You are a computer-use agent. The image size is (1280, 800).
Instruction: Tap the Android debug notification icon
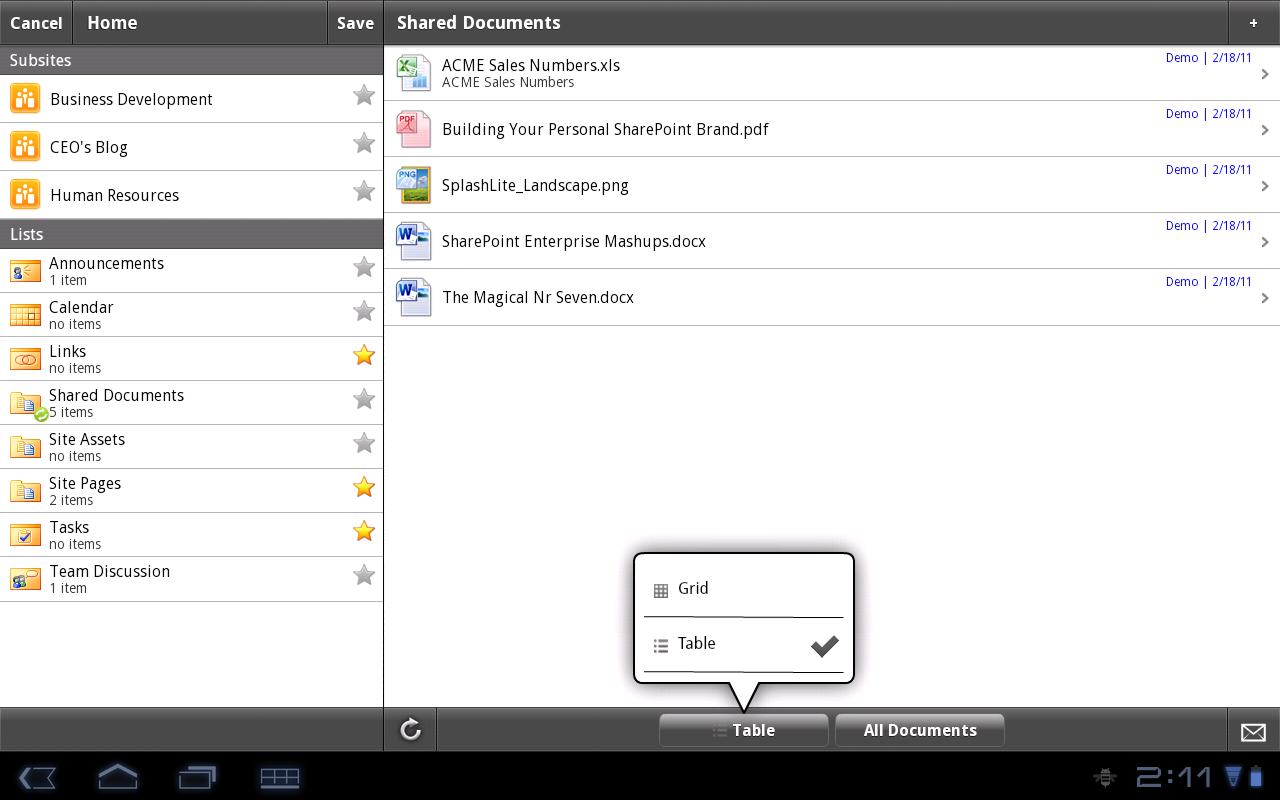click(x=1106, y=776)
